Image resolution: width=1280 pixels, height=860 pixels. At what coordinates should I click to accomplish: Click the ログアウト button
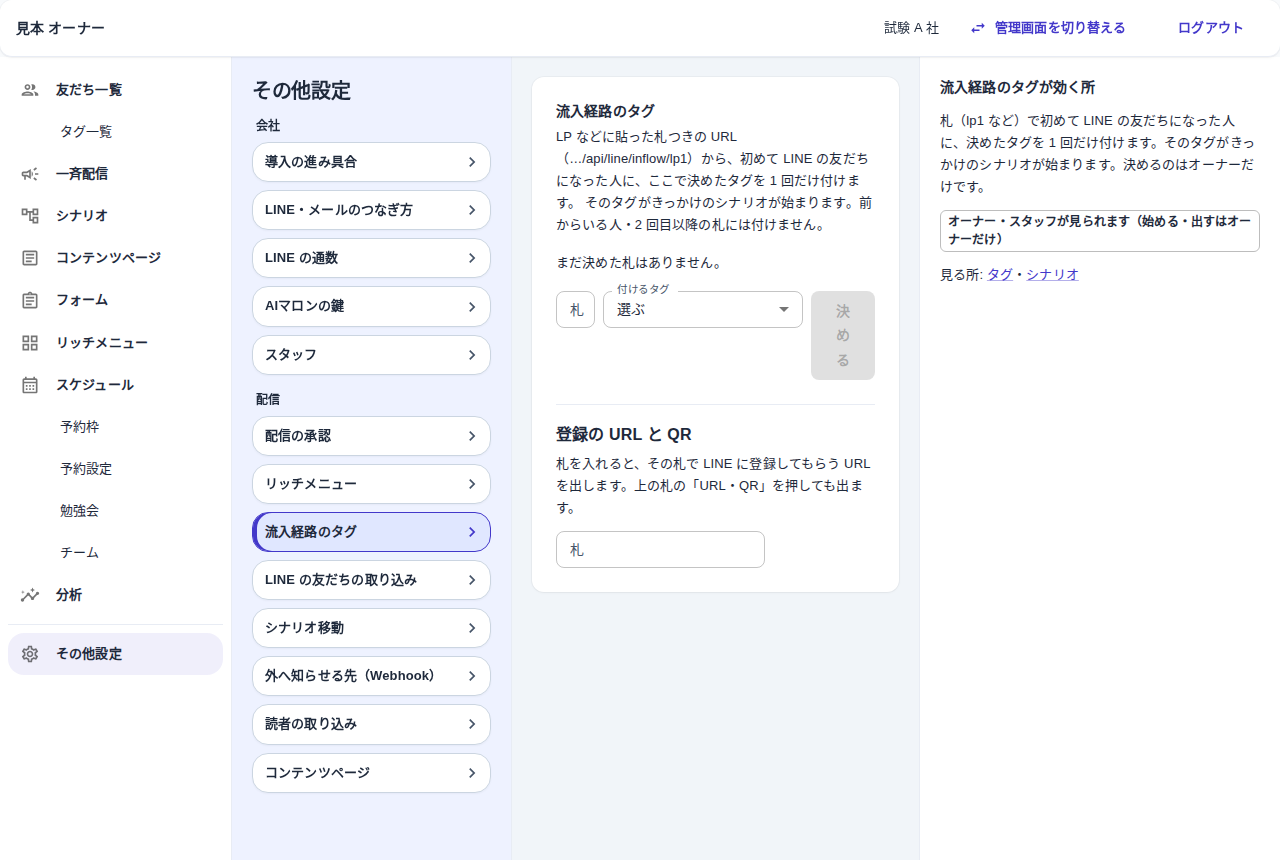[1210, 28]
